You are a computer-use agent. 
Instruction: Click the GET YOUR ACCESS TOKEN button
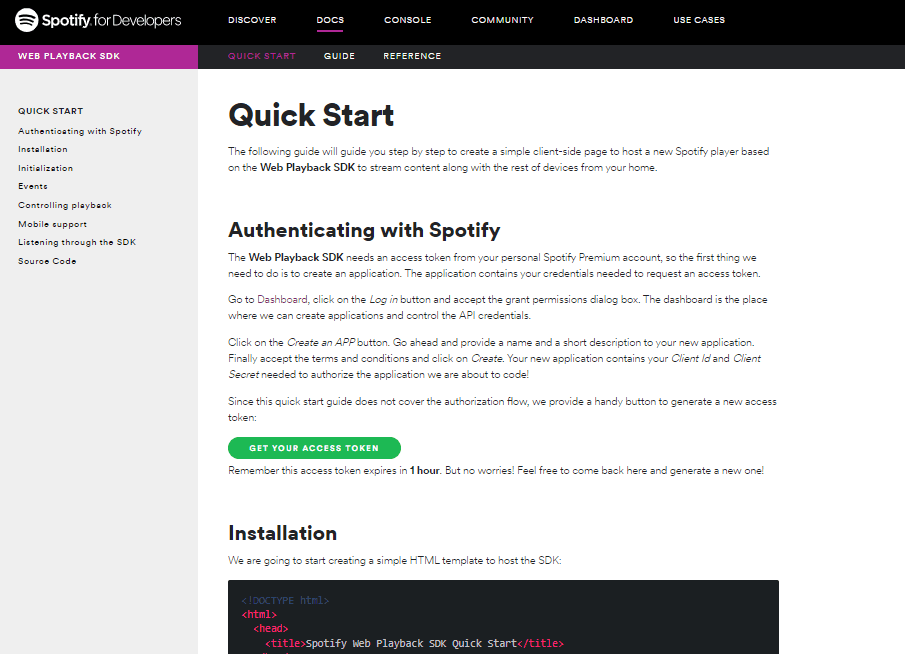click(314, 447)
